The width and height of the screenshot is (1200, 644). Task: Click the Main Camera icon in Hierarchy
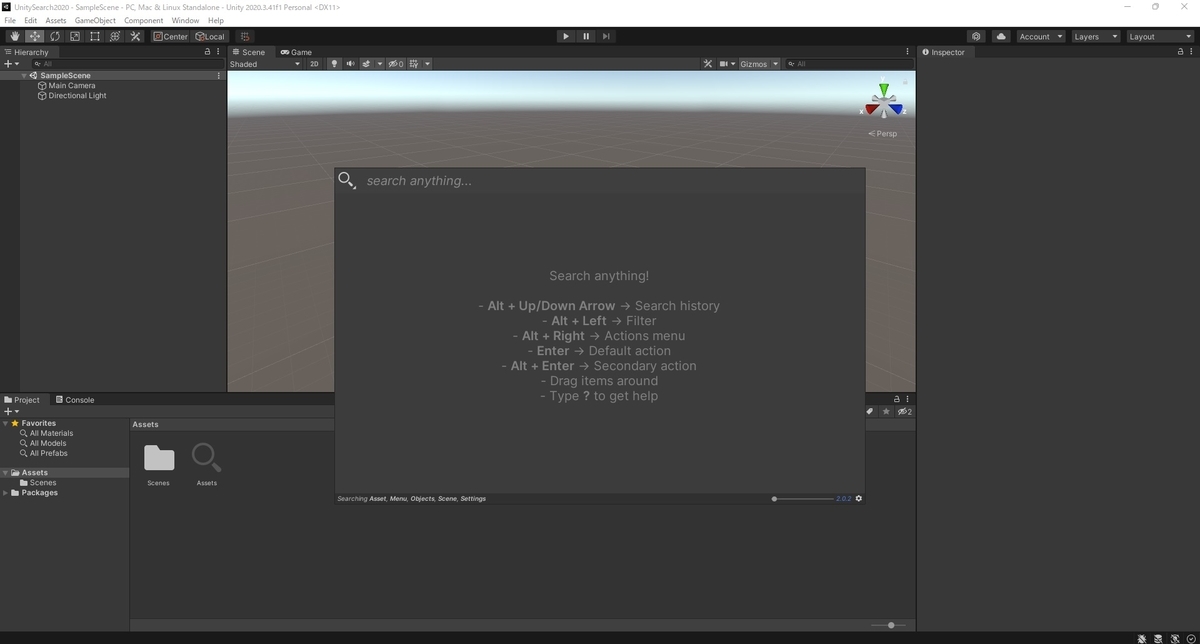click(41, 85)
